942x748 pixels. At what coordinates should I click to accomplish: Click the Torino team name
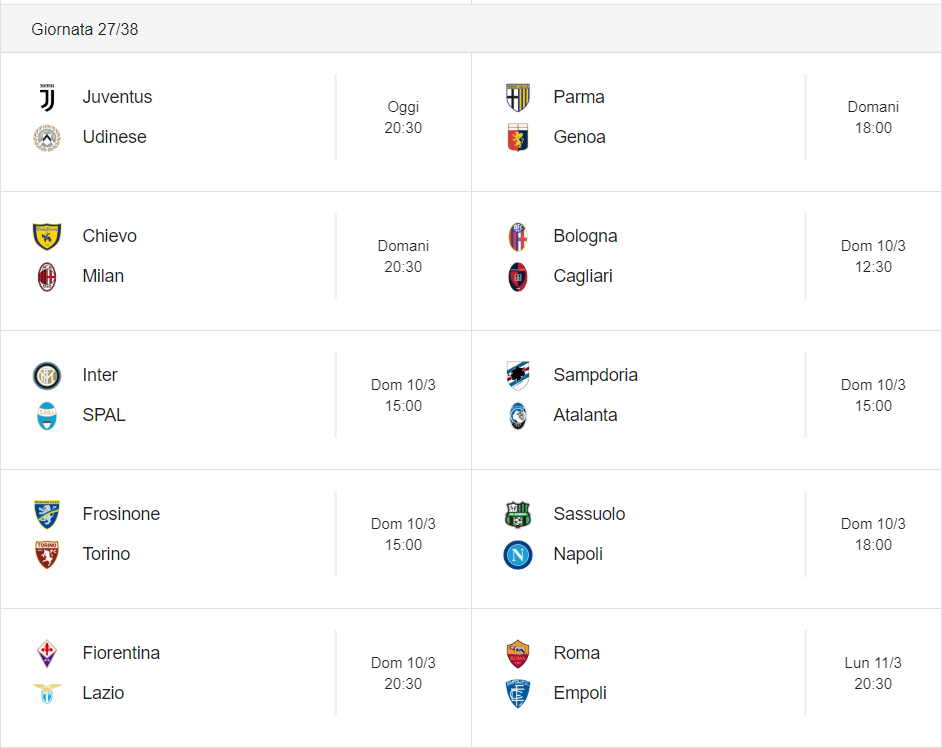[106, 554]
